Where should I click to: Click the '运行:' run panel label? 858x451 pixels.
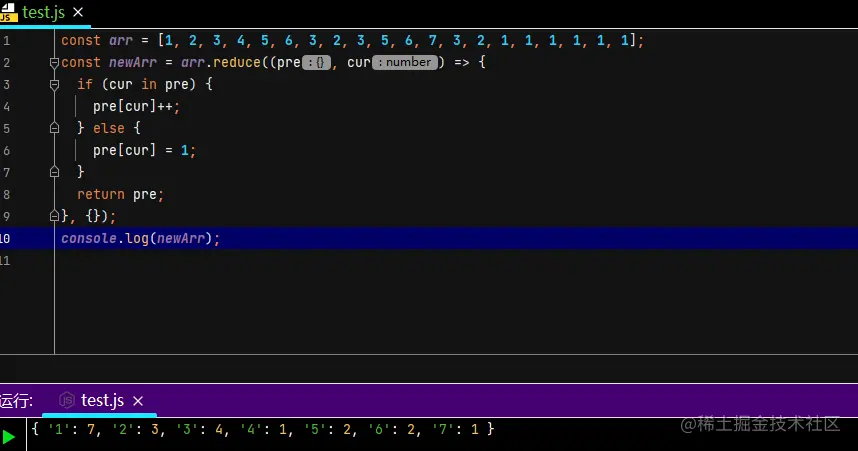coord(16,401)
